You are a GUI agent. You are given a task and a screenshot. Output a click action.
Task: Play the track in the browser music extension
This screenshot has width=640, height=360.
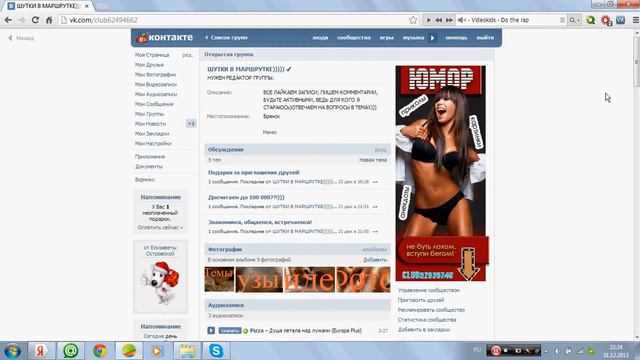429,20
